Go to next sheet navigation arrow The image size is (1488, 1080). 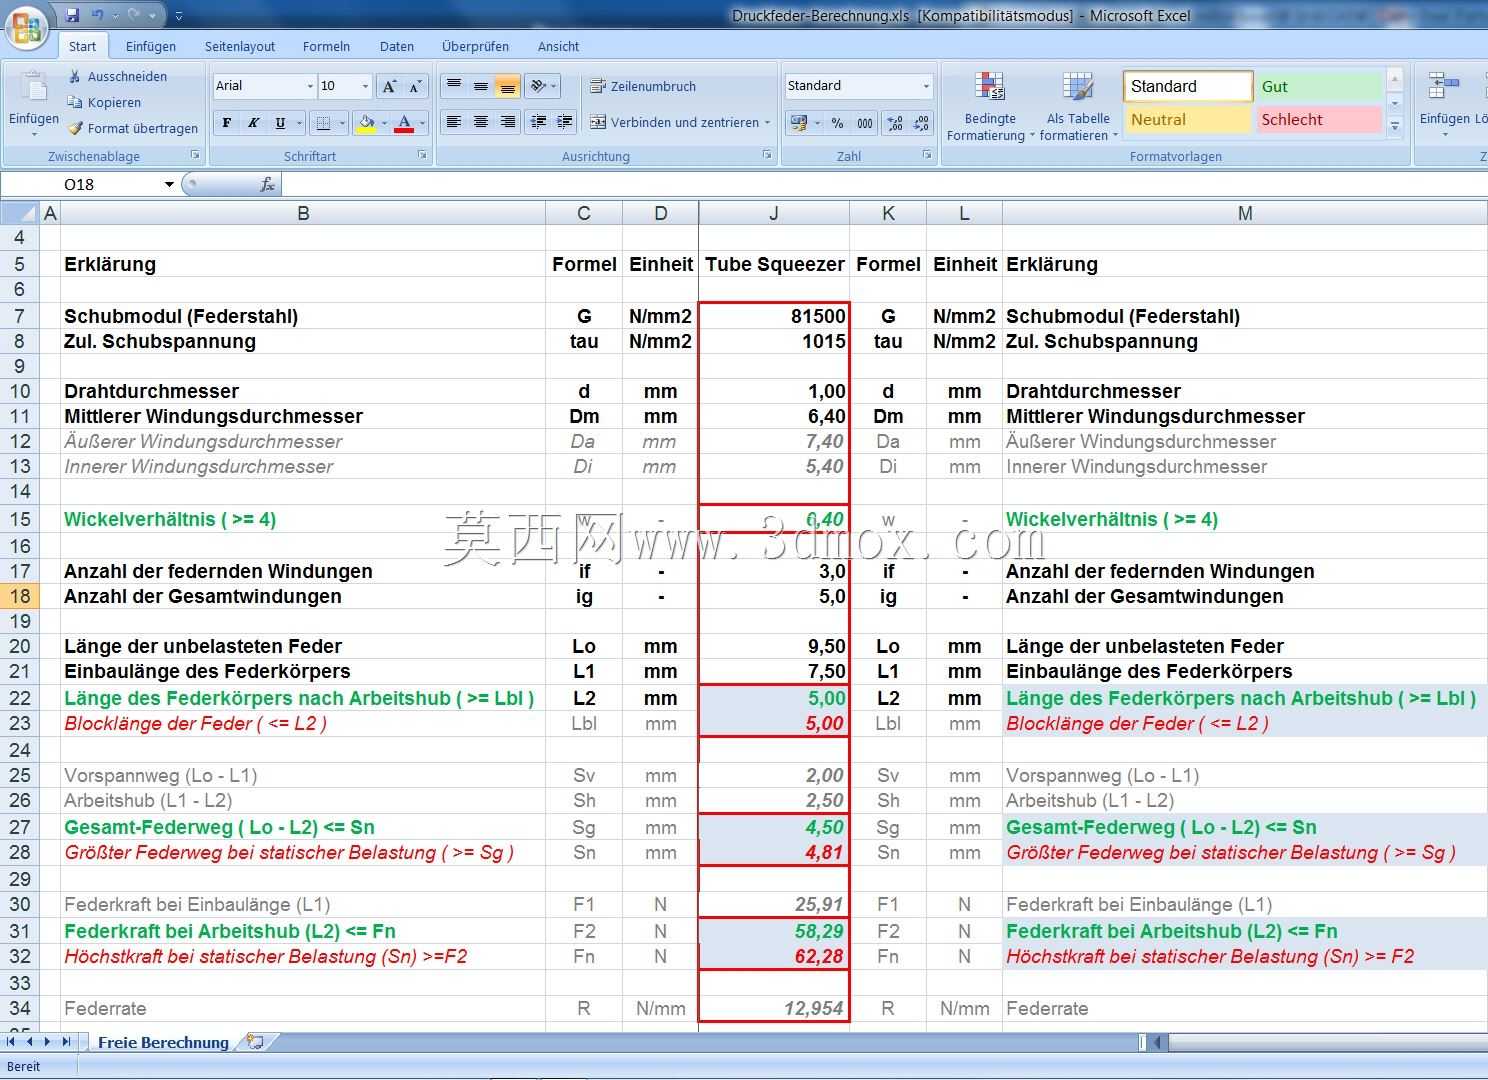point(47,1042)
